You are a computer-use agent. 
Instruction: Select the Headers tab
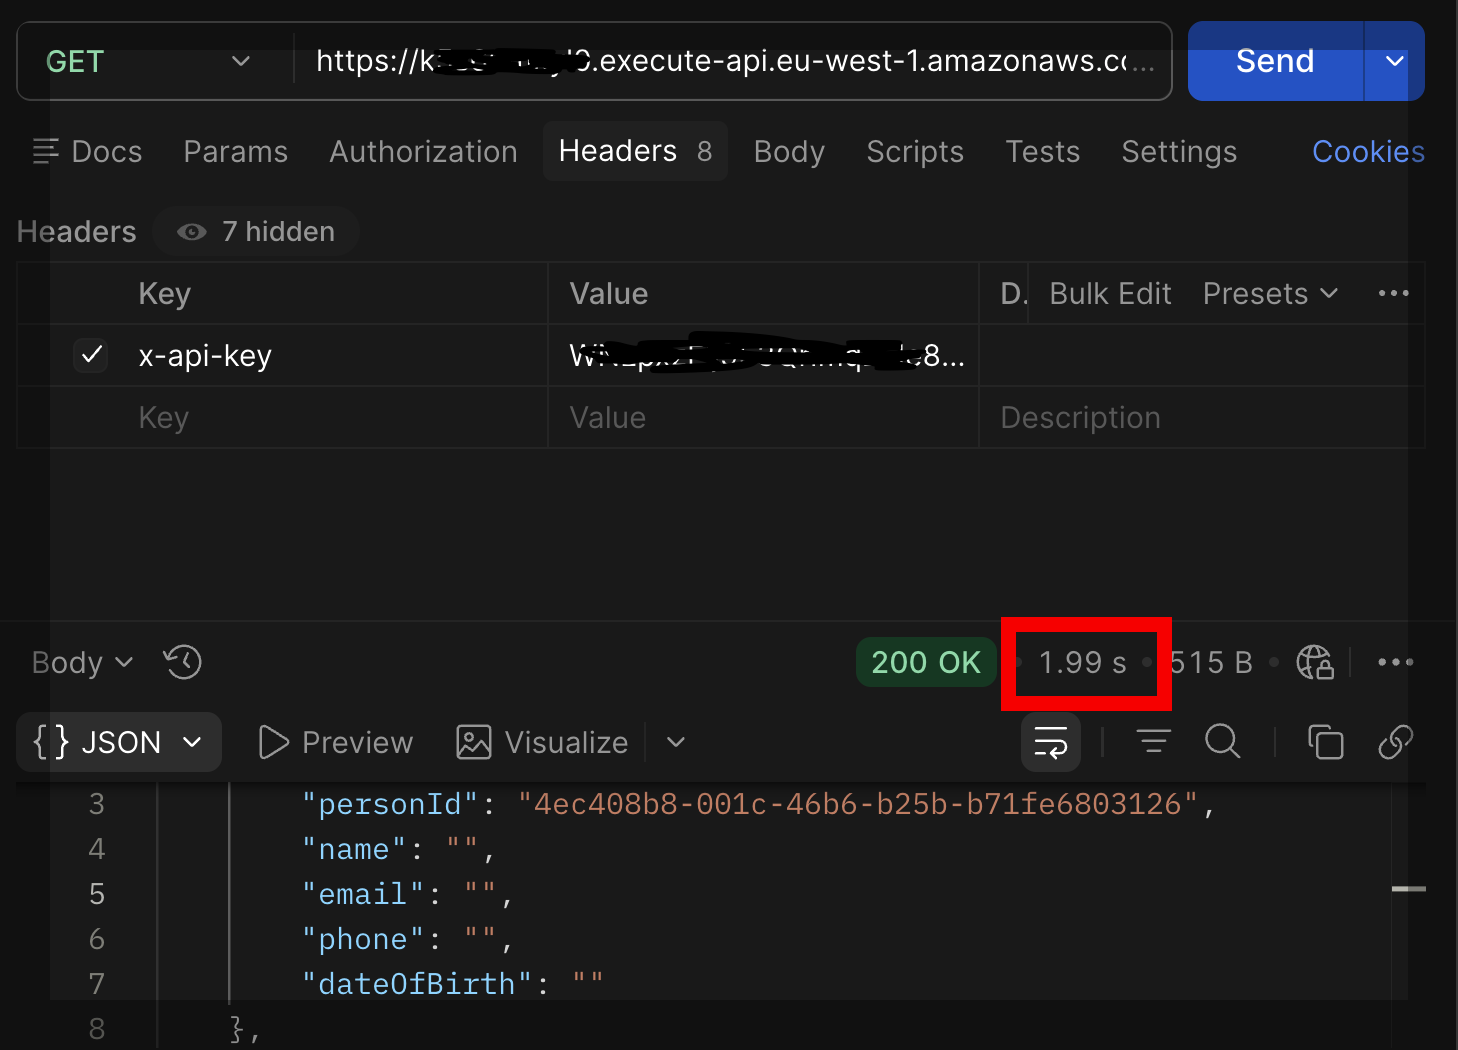pos(635,151)
